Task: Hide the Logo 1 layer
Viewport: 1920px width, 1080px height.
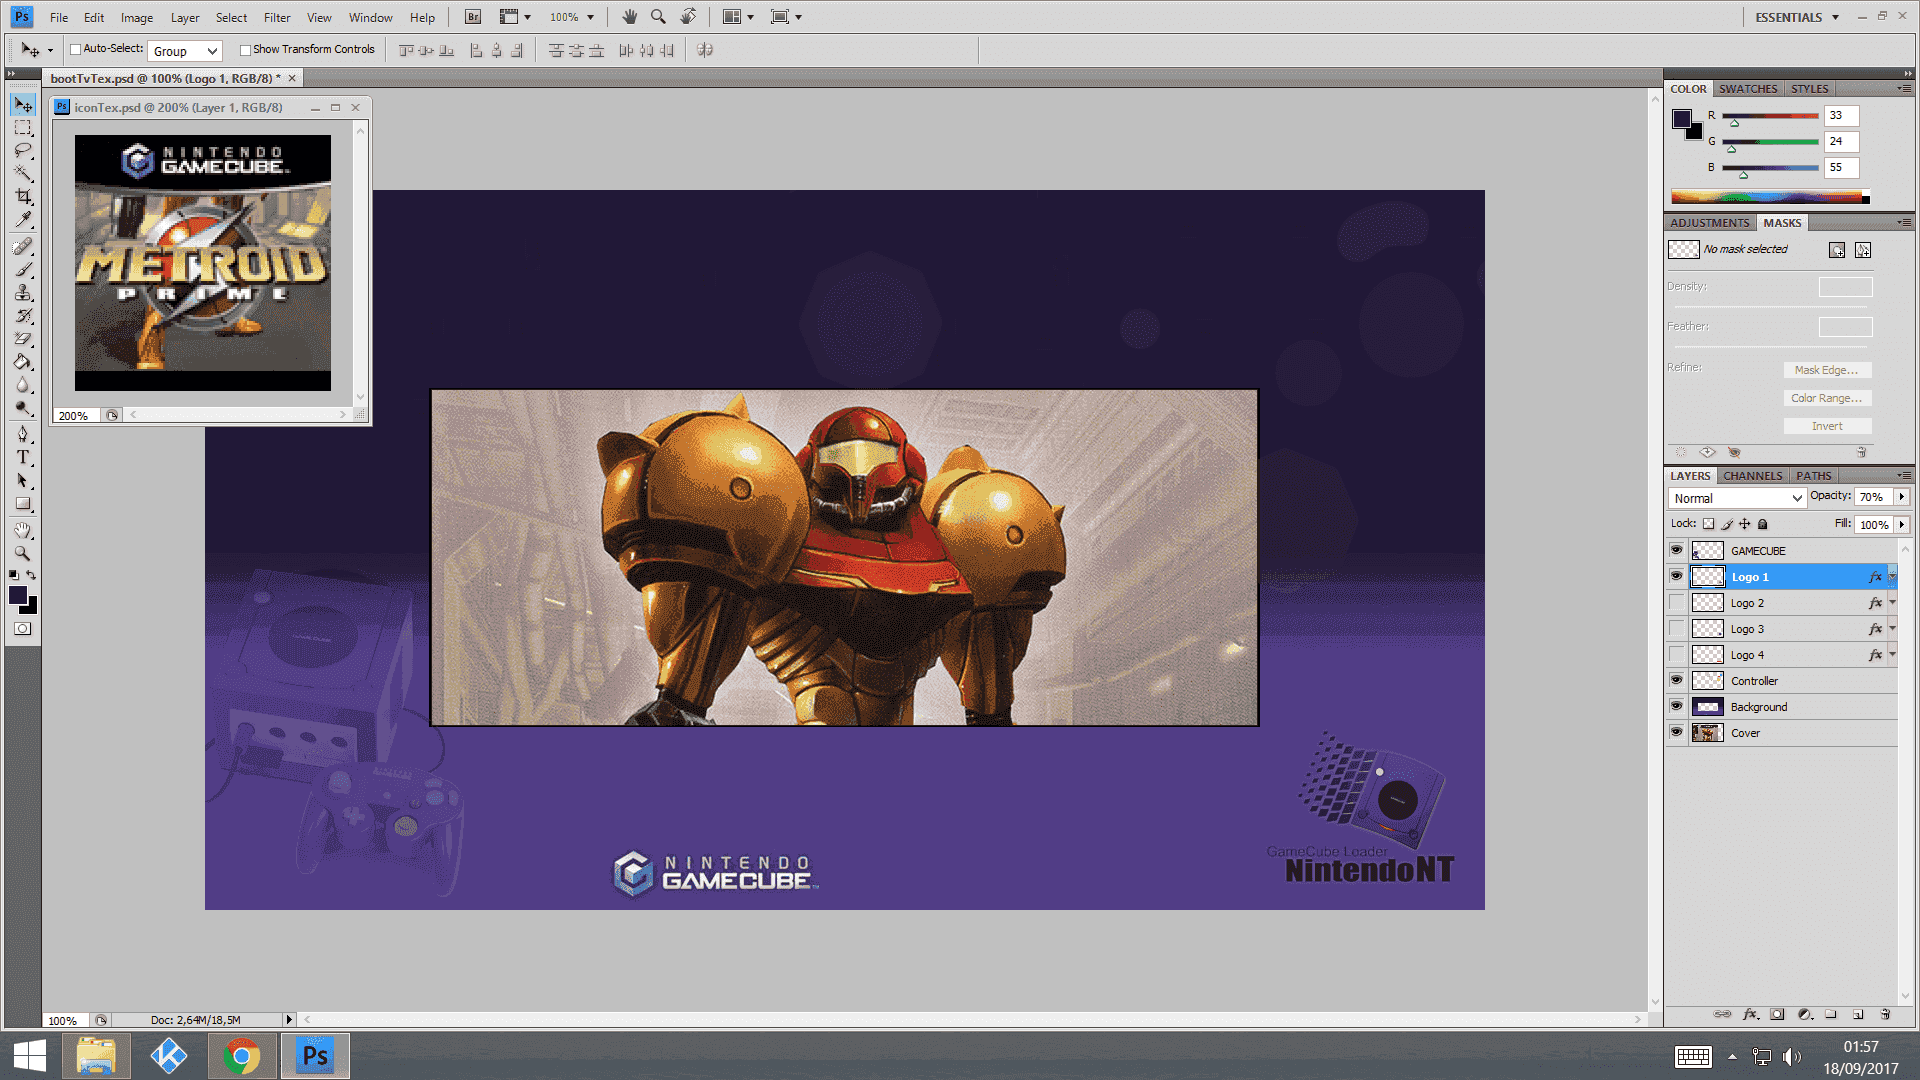Action: pyautogui.click(x=1677, y=576)
